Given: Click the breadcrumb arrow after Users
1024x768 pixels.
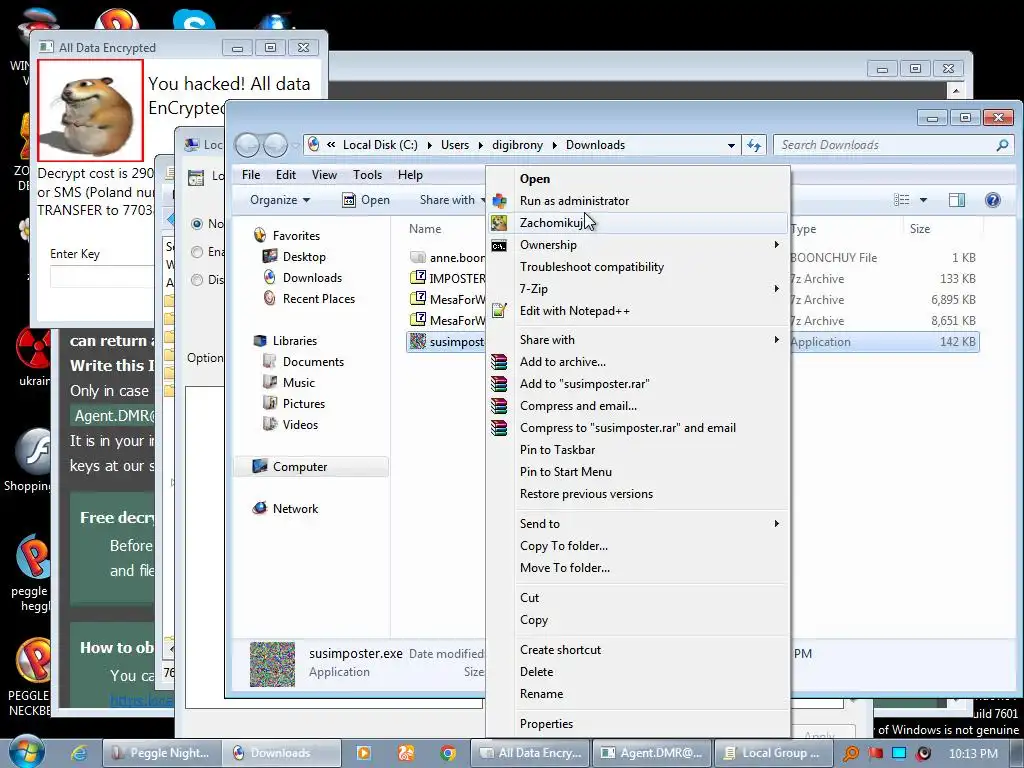Looking at the screenshot, I should [x=481, y=145].
